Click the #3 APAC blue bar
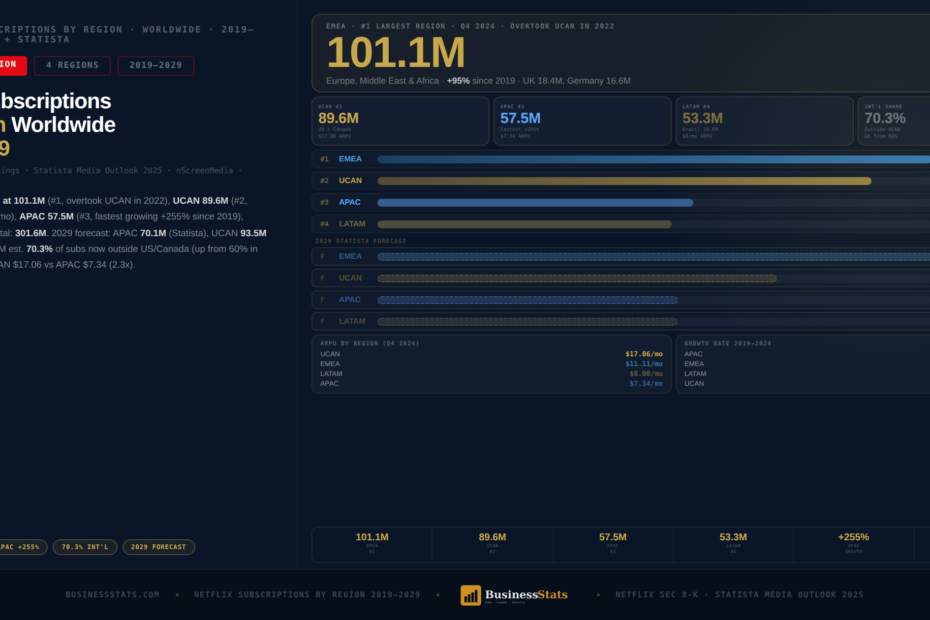The image size is (930, 620). click(x=535, y=203)
